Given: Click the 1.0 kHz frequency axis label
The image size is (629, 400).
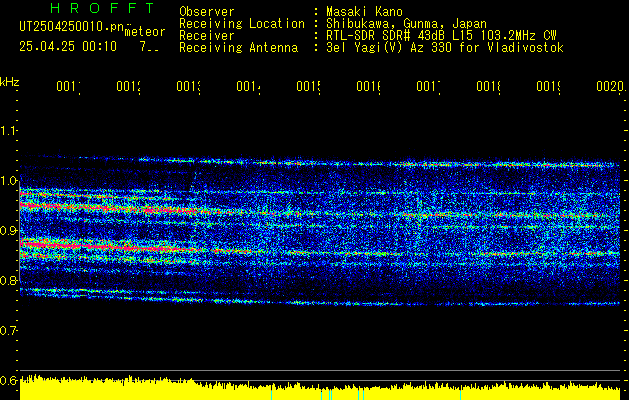Looking at the screenshot, I should 8,181.
